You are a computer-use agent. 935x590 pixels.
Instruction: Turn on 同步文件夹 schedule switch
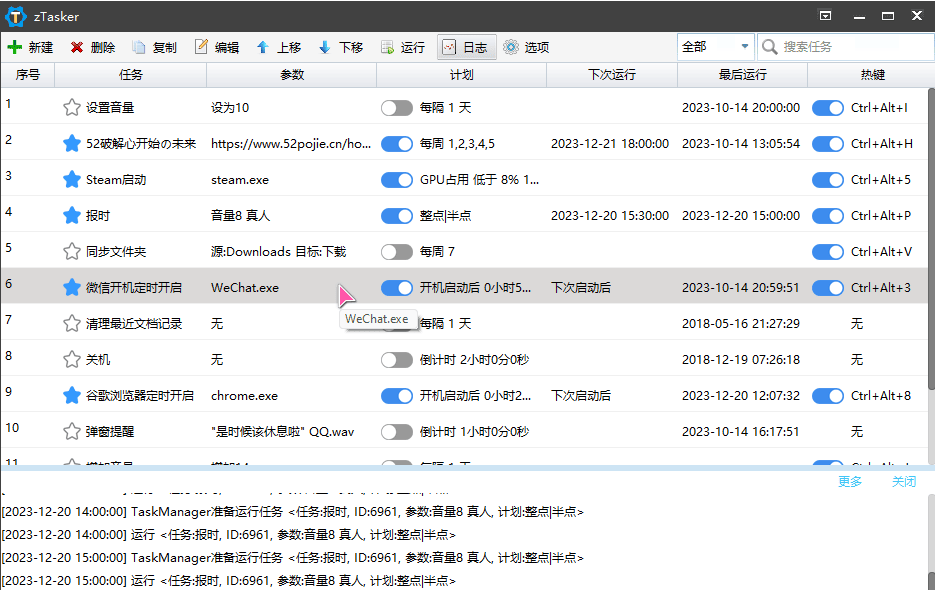click(397, 251)
